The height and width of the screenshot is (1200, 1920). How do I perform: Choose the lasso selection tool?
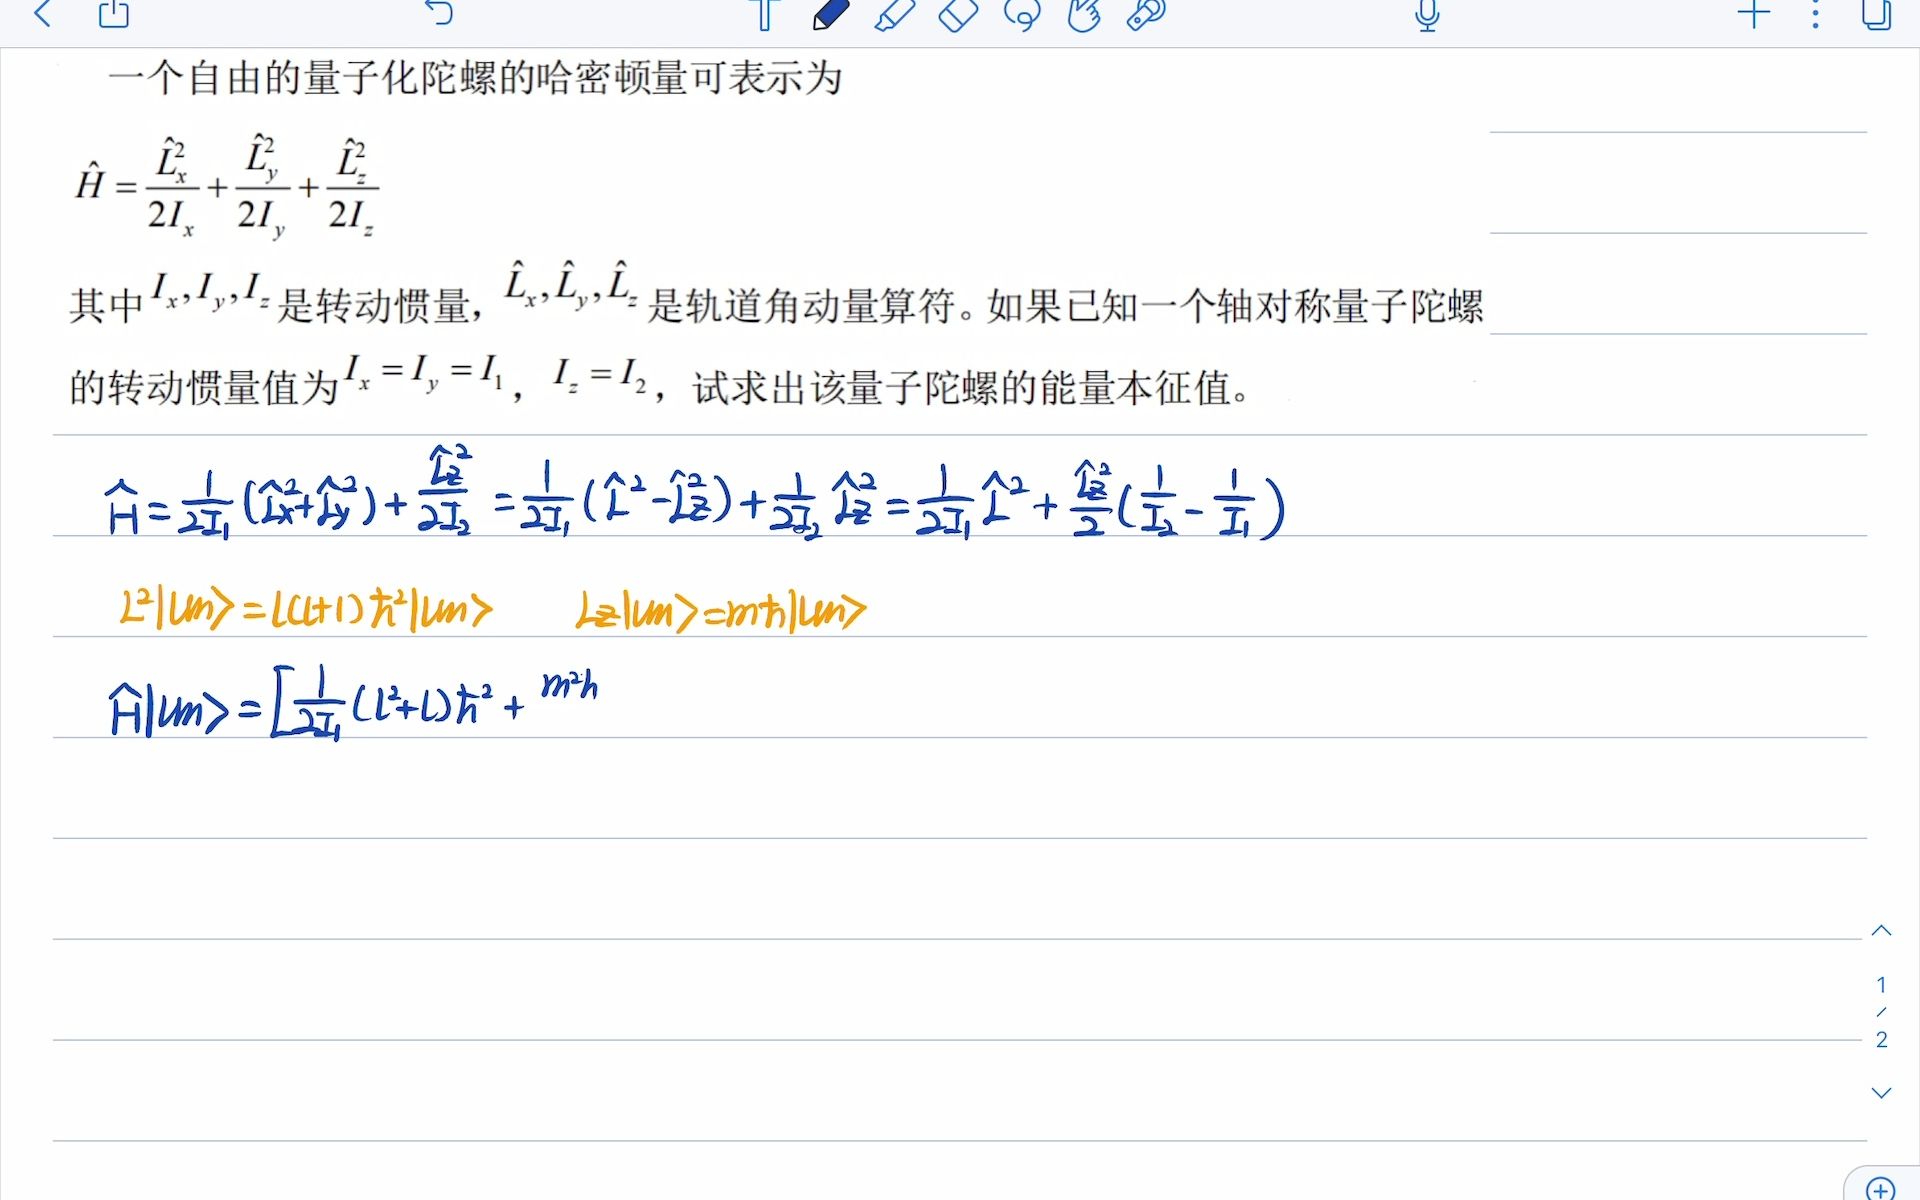pos(1021,15)
